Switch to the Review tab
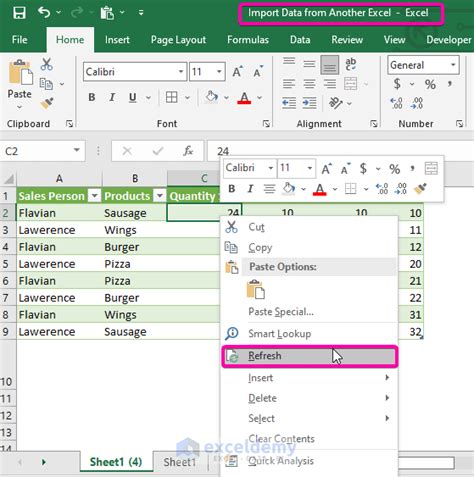The height and width of the screenshot is (477, 474). click(x=347, y=40)
